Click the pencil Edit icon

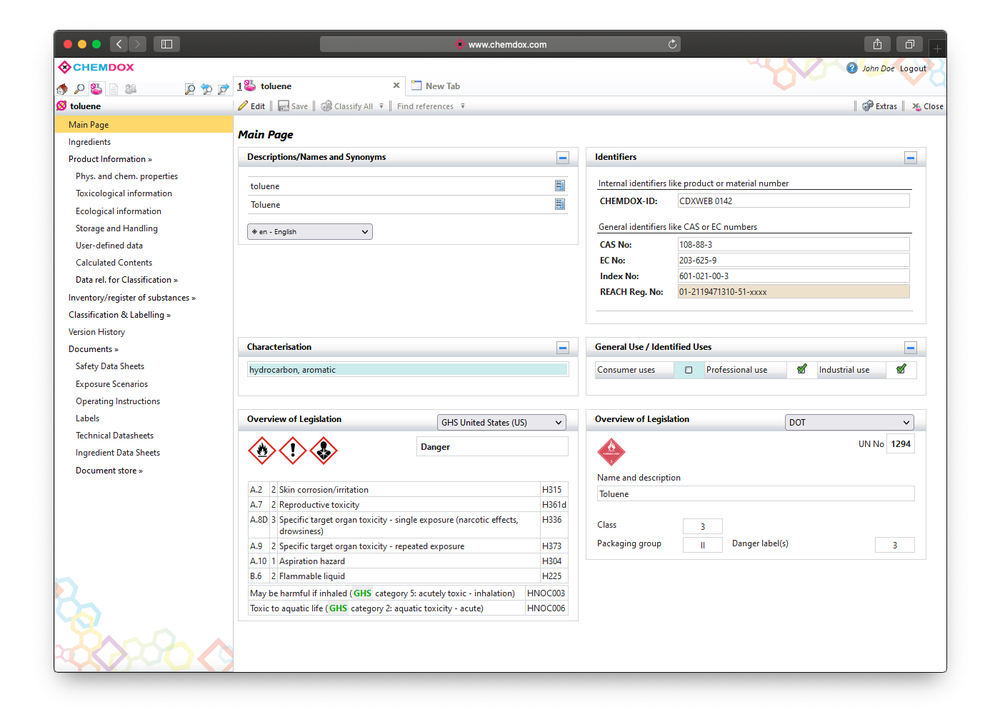pos(243,106)
